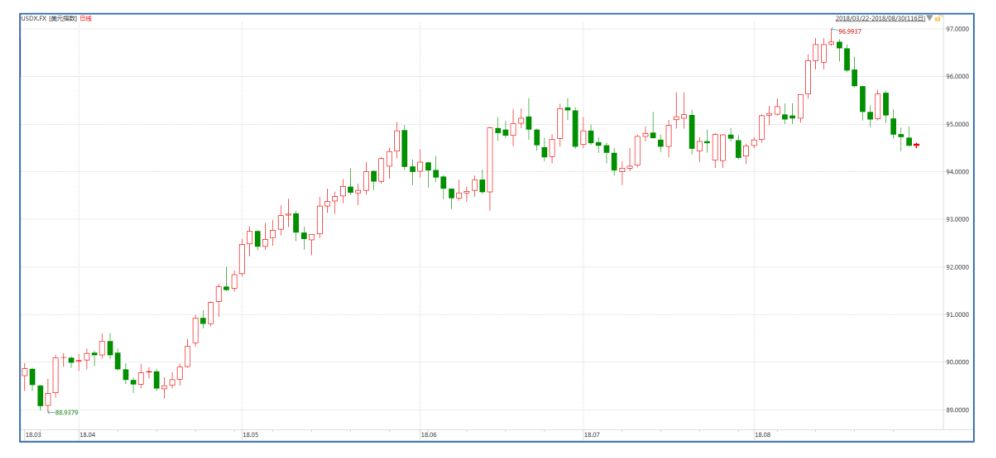Click the 91.0000 price axis label
The width and height of the screenshot is (996, 458).
point(958,315)
